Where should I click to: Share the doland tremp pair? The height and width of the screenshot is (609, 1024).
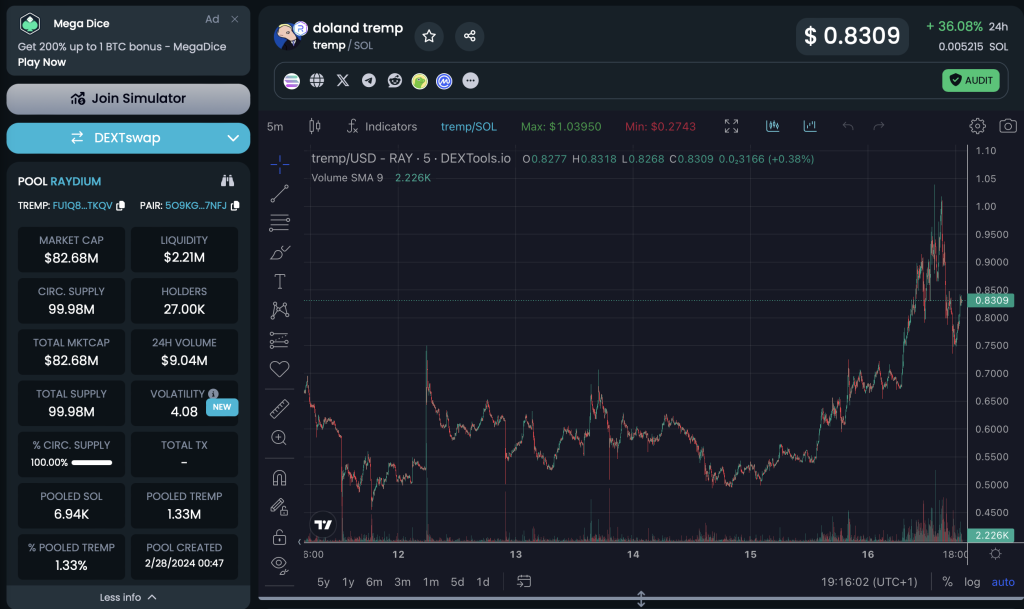tap(470, 36)
